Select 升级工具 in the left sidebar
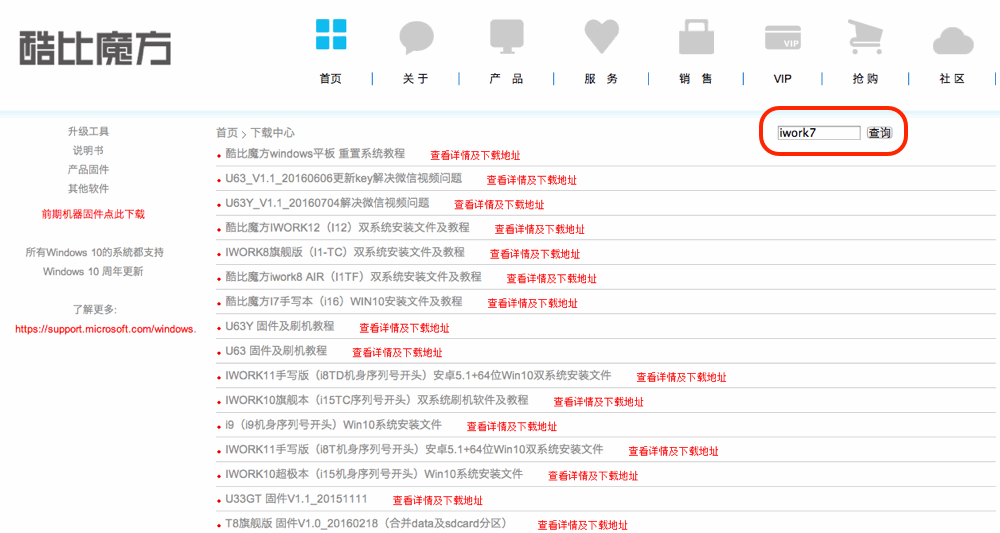This screenshot has height=533, width=1000. point(88,132)
